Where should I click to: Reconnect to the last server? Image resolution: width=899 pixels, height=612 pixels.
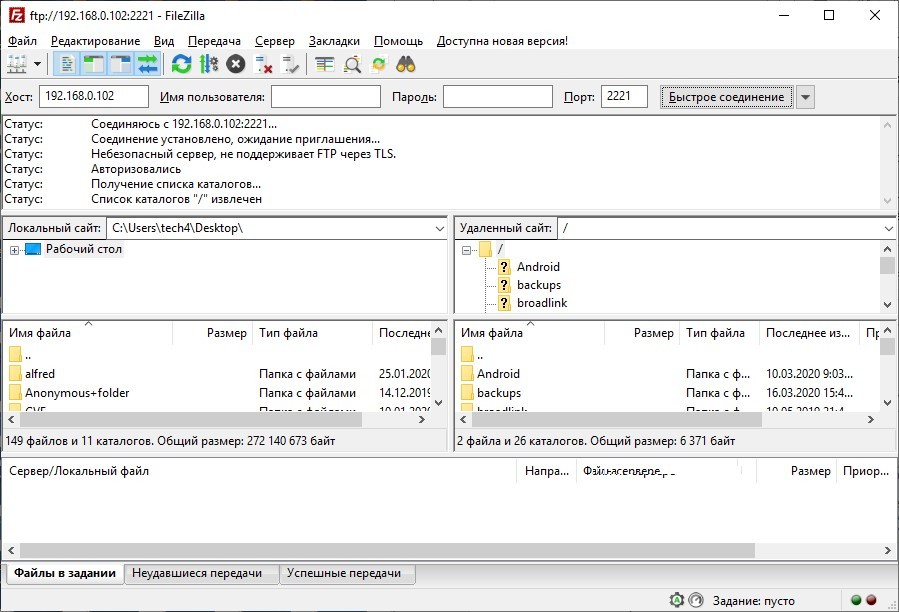[x=291, y=64]
